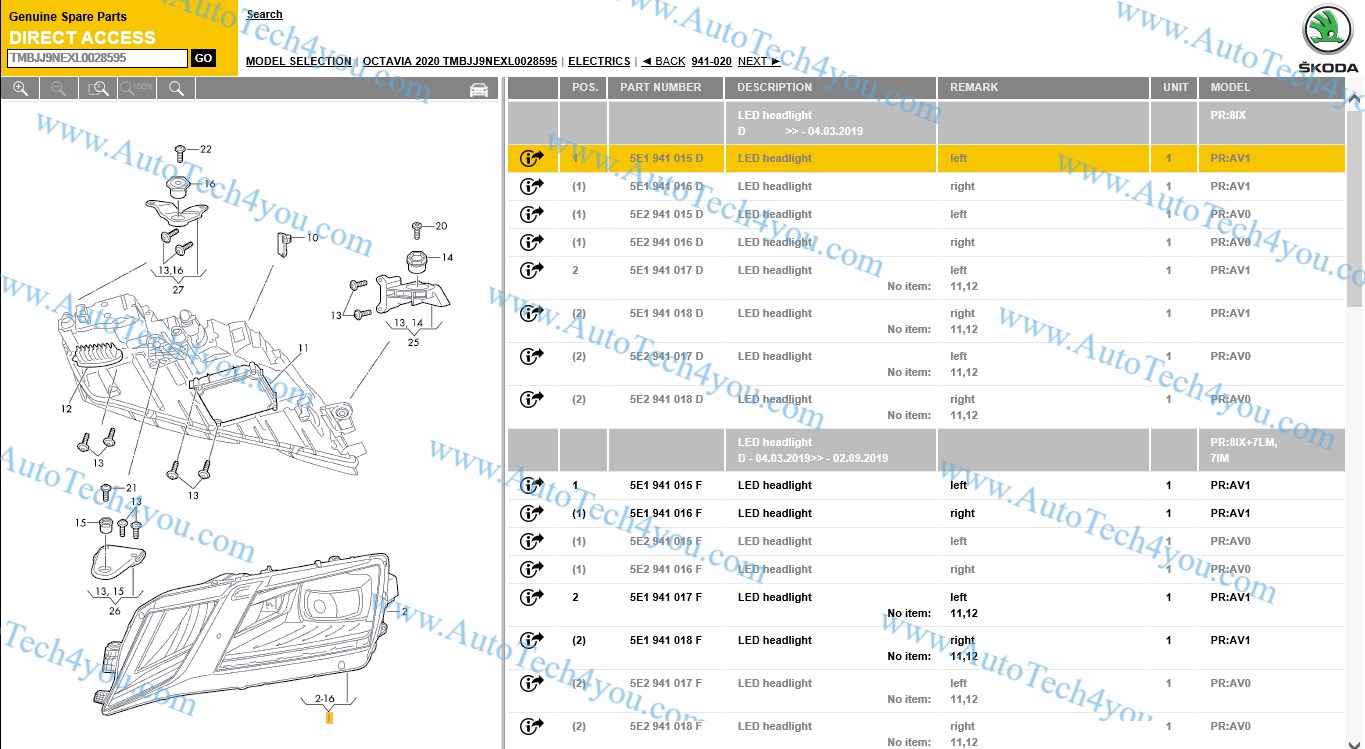
Task: Open info icon for 5E1 941 016 D
Action: click(x=531, y=186)
